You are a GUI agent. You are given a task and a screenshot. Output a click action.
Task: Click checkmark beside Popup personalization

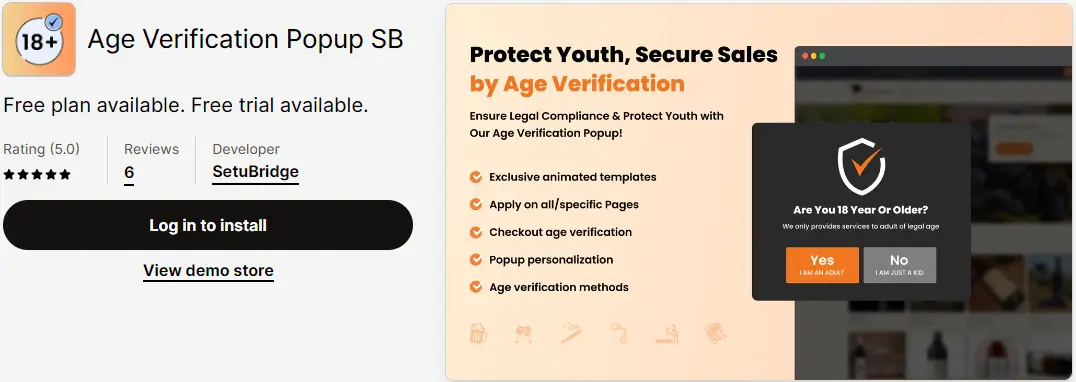pyautogui.click(x=476, y=259)
